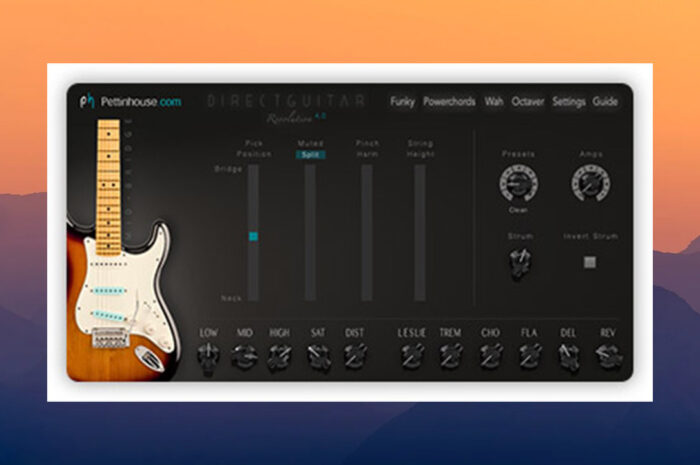Toggle the Invert Strum checkbox
Image resolution: width=700 pixels, height=465 pixels.
pyautogui.click(x=590, y=262)
